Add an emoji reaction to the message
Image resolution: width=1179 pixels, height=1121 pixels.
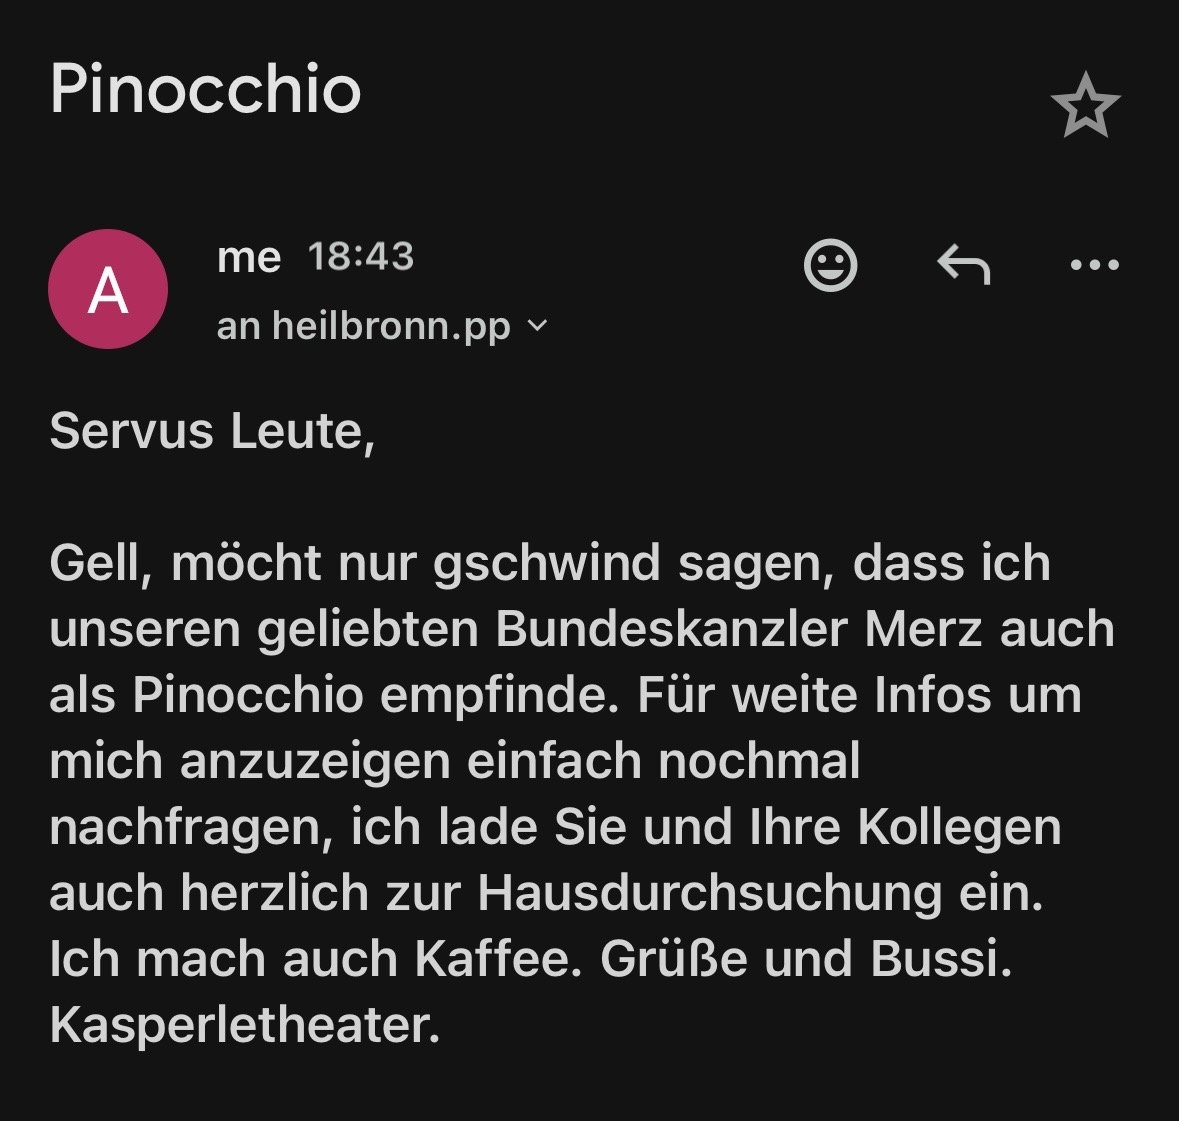point(830,265)
